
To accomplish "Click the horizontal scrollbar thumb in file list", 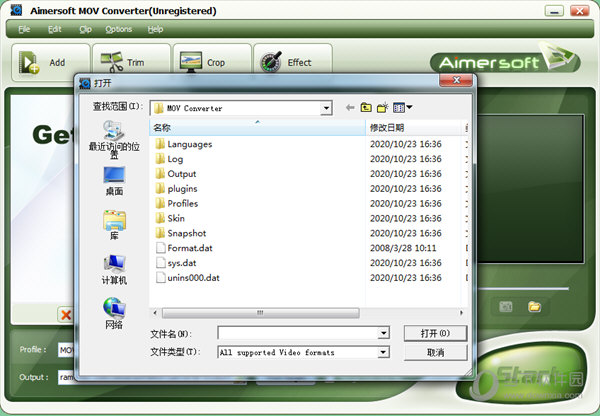I will click(x=260, y=313).
